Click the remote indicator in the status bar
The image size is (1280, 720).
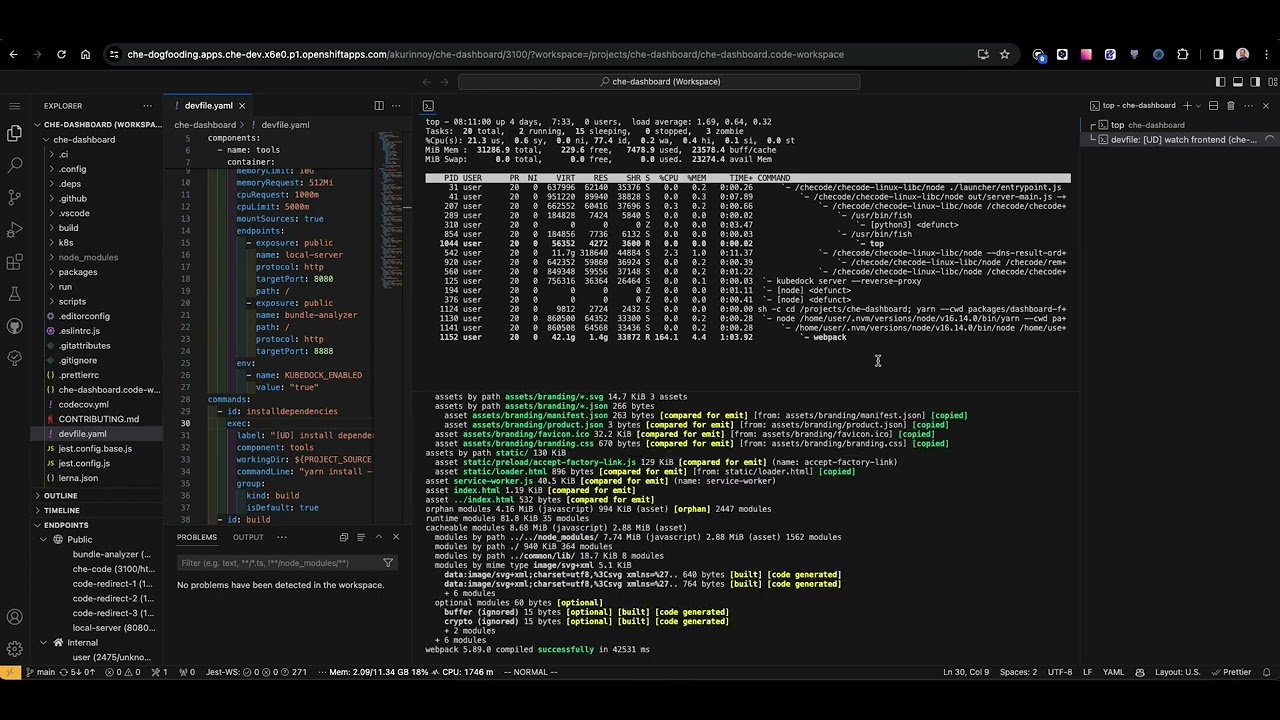point(10,672)
